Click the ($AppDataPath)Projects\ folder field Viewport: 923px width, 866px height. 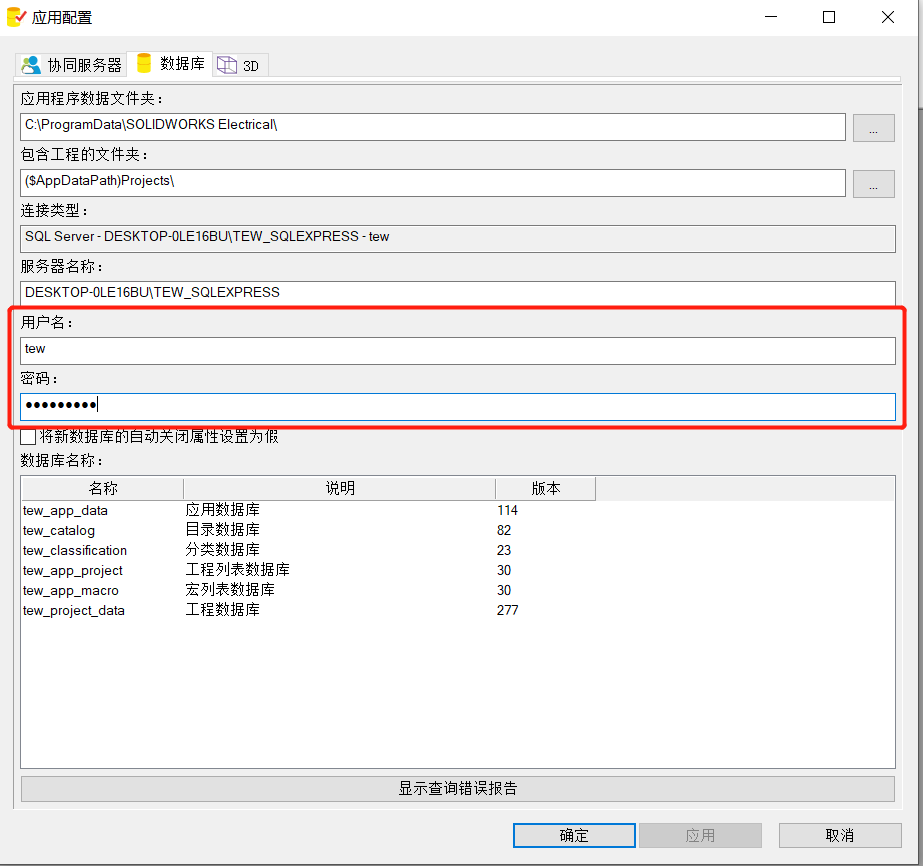click(x=433, y=183)
